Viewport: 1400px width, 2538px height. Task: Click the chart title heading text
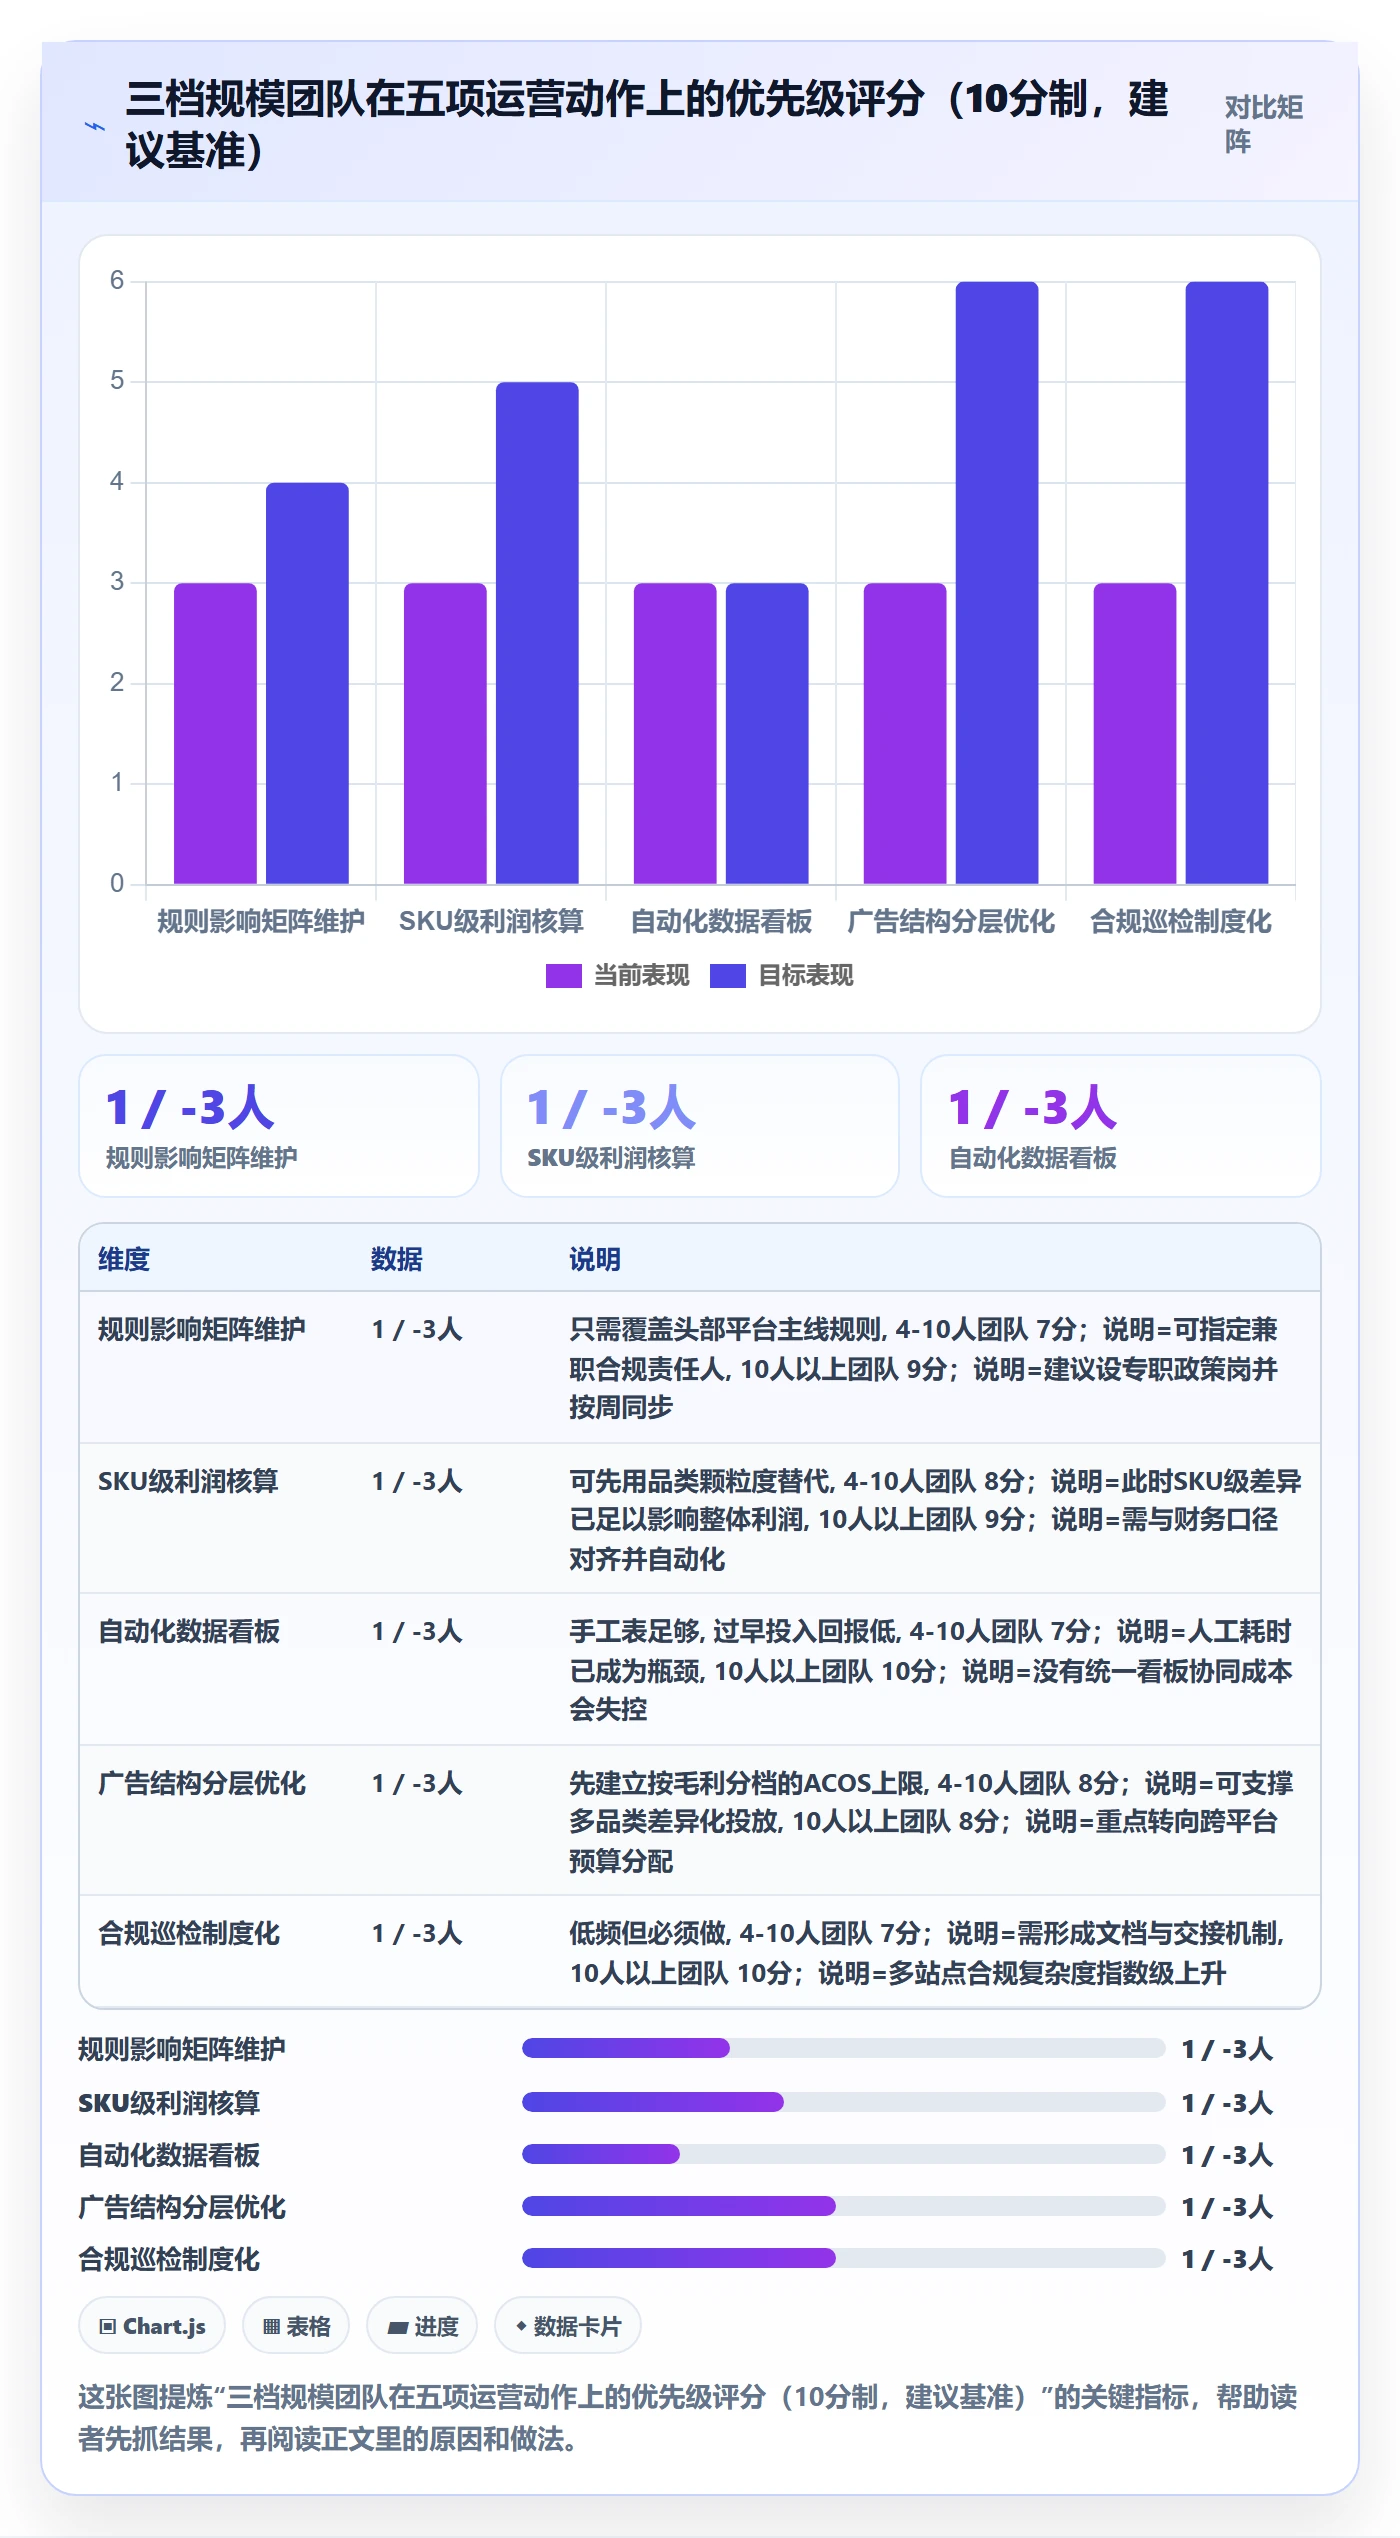click(x=646, y=125)
